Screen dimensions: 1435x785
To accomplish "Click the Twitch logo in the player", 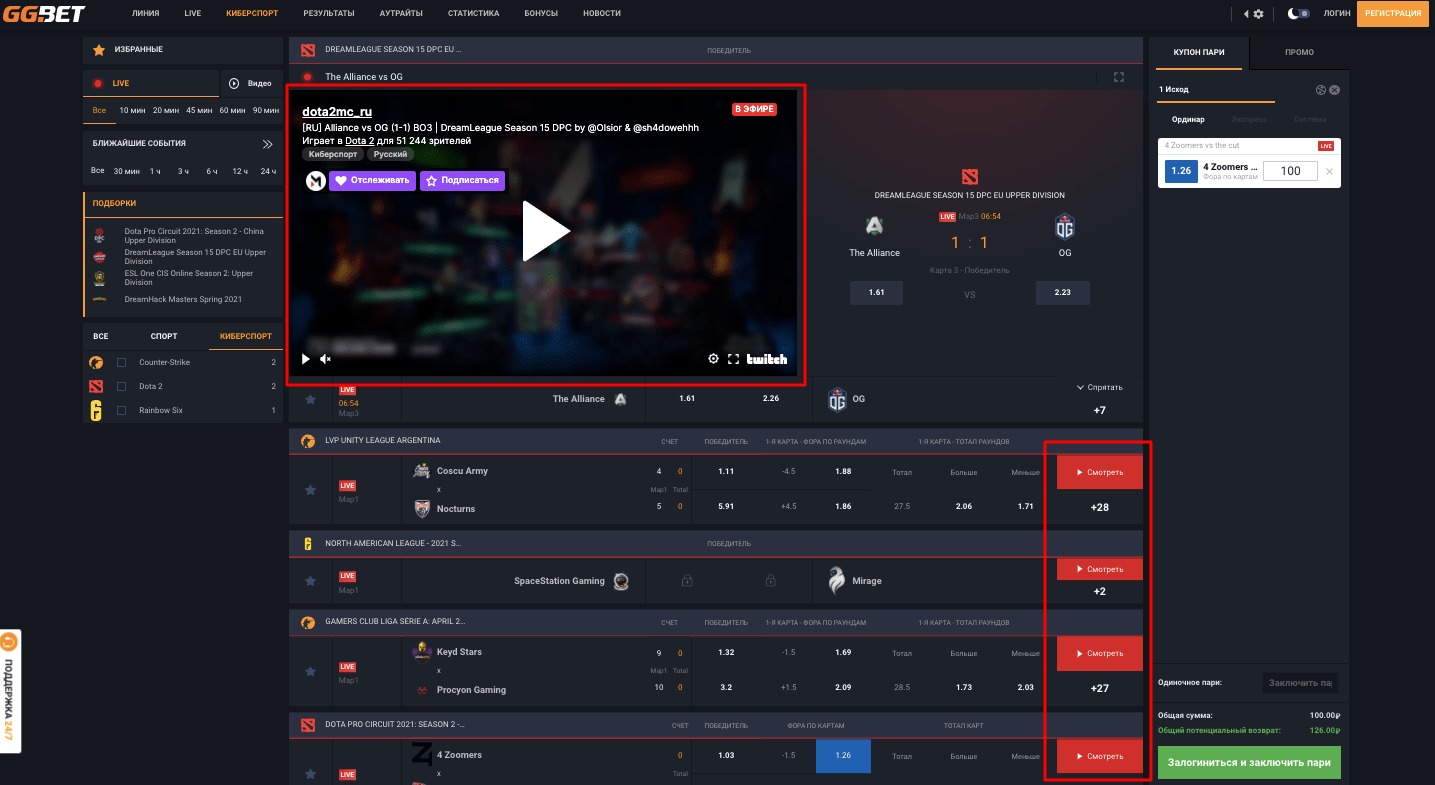I will 767,359.
